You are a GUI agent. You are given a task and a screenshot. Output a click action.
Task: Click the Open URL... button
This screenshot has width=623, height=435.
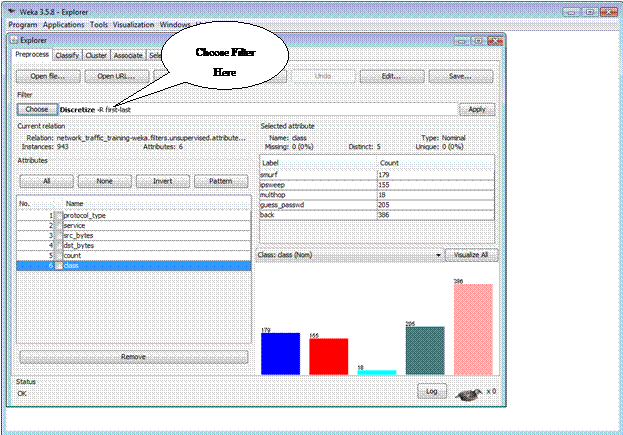tap(117, 76)
